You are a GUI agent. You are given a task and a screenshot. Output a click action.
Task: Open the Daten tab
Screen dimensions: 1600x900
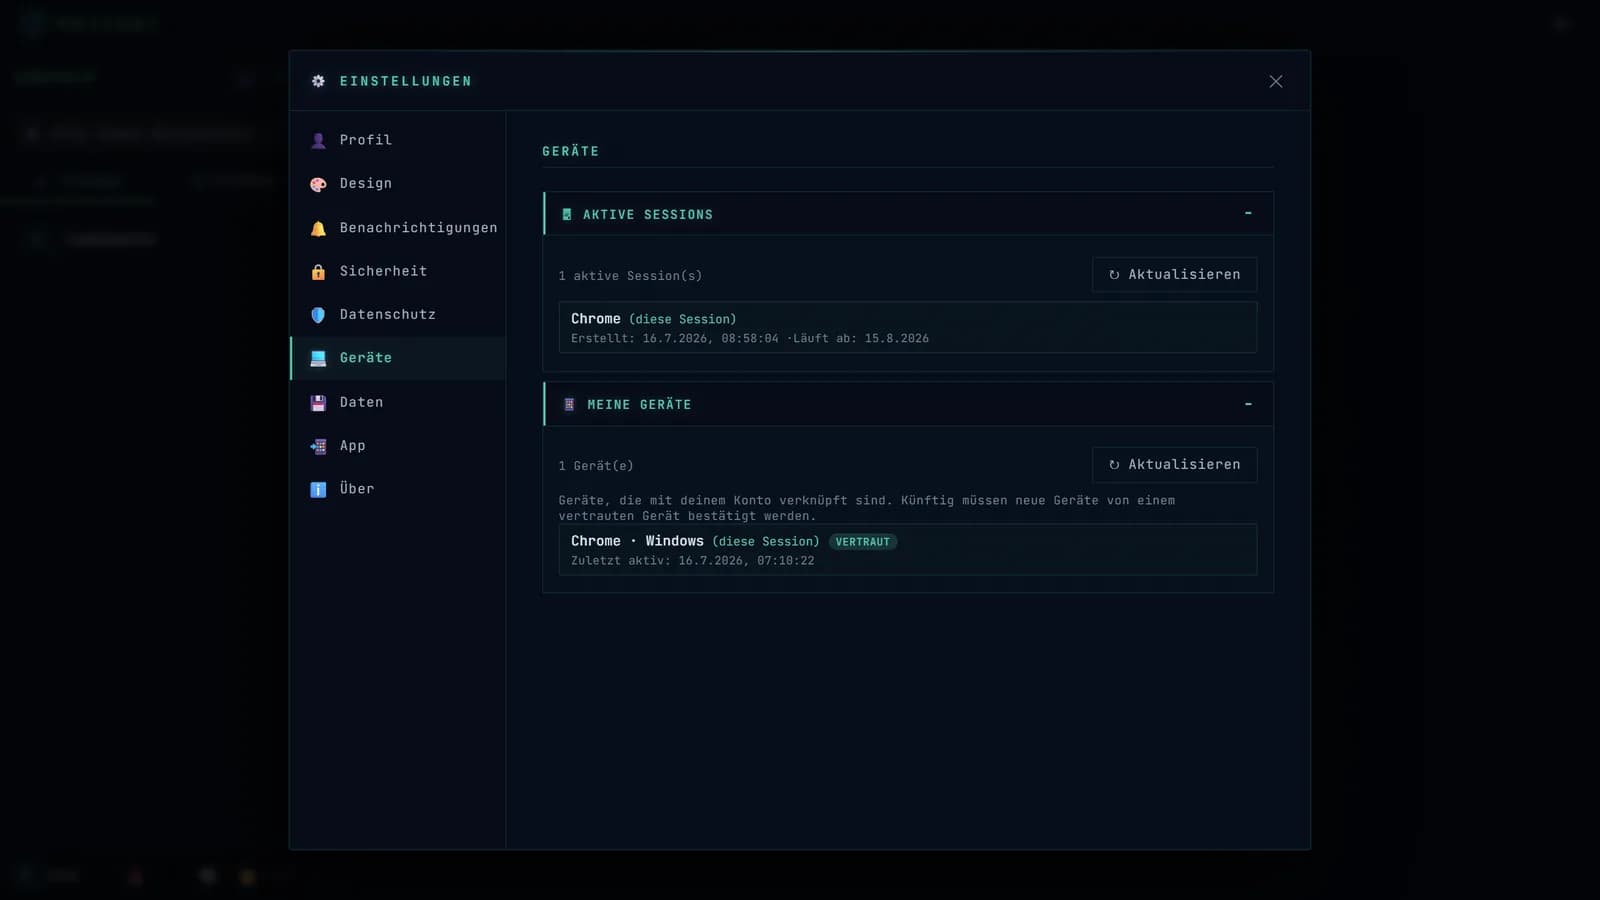398,402
